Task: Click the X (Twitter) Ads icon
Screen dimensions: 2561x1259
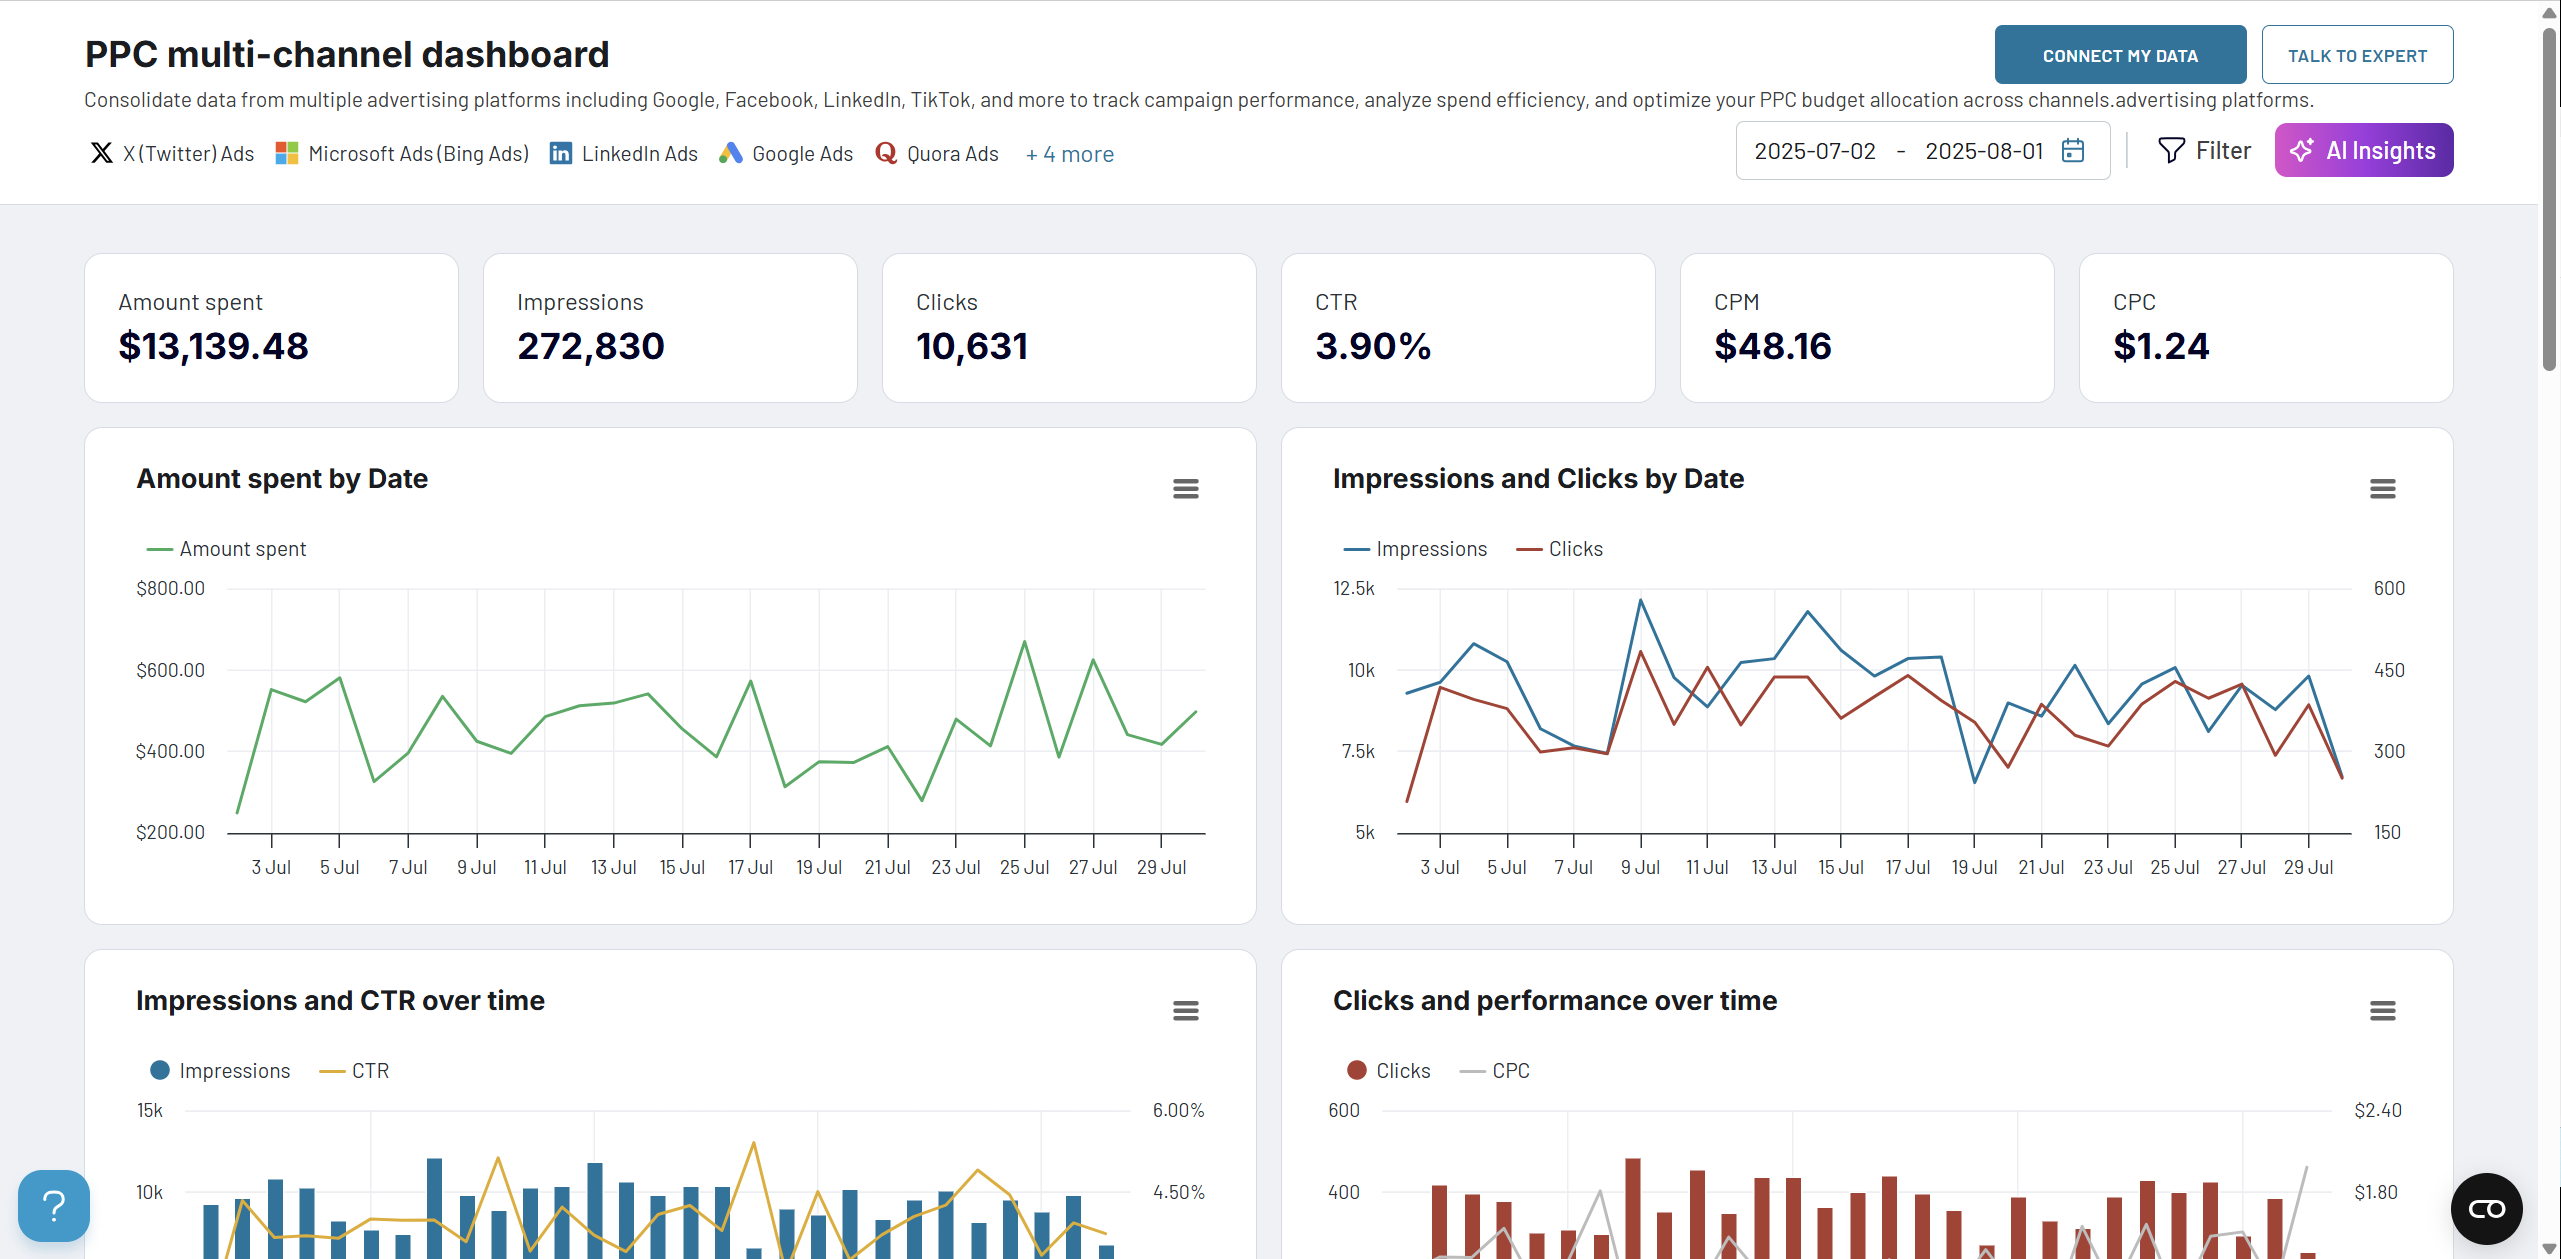Action: [101, 153]
